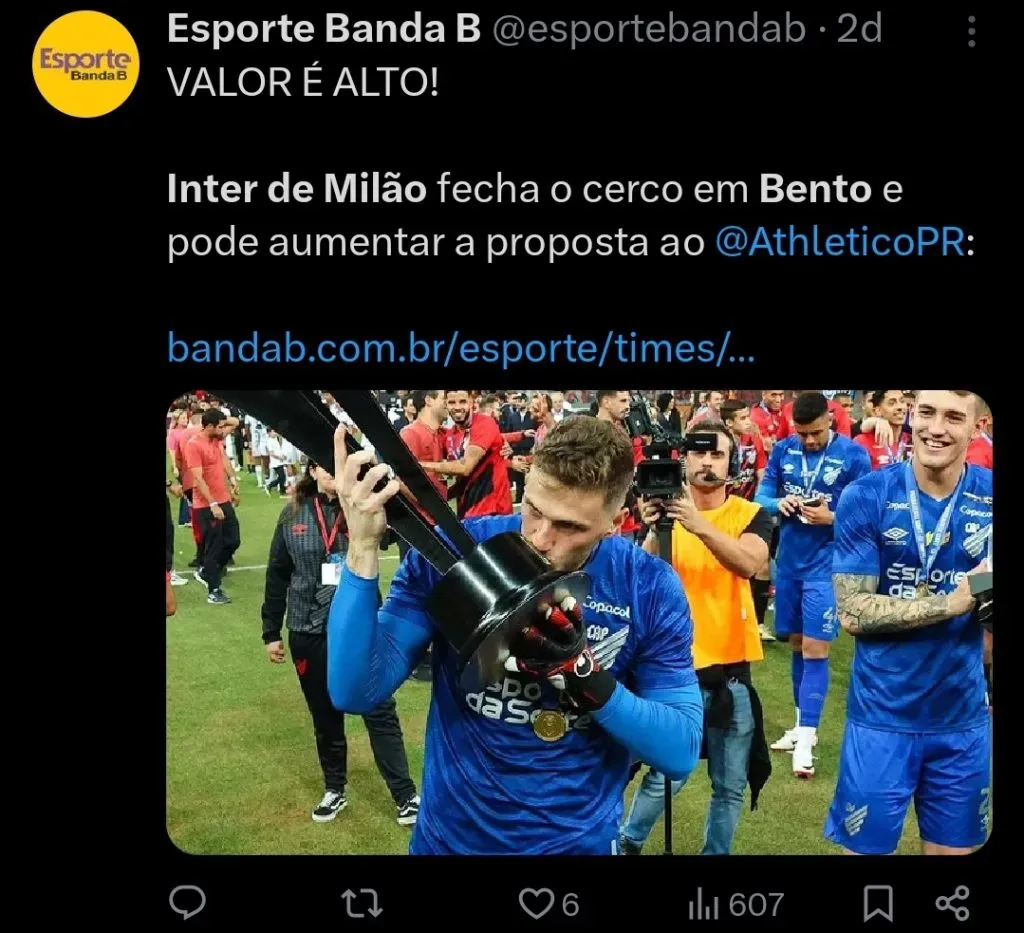The height and width of the screenshot is (933, 1024).
Task: Share the tweet using the share icon
Action: (953, 904)
